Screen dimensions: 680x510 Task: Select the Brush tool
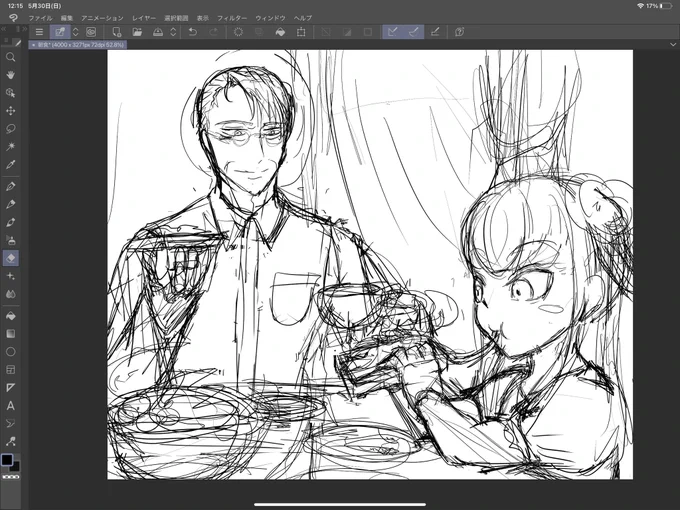(x=10, y=222)
